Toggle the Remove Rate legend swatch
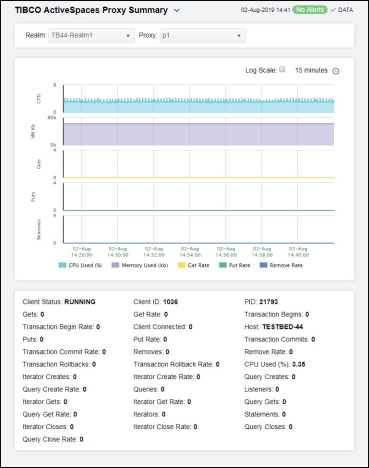The image size is (369, 468). tap(263, 265)
